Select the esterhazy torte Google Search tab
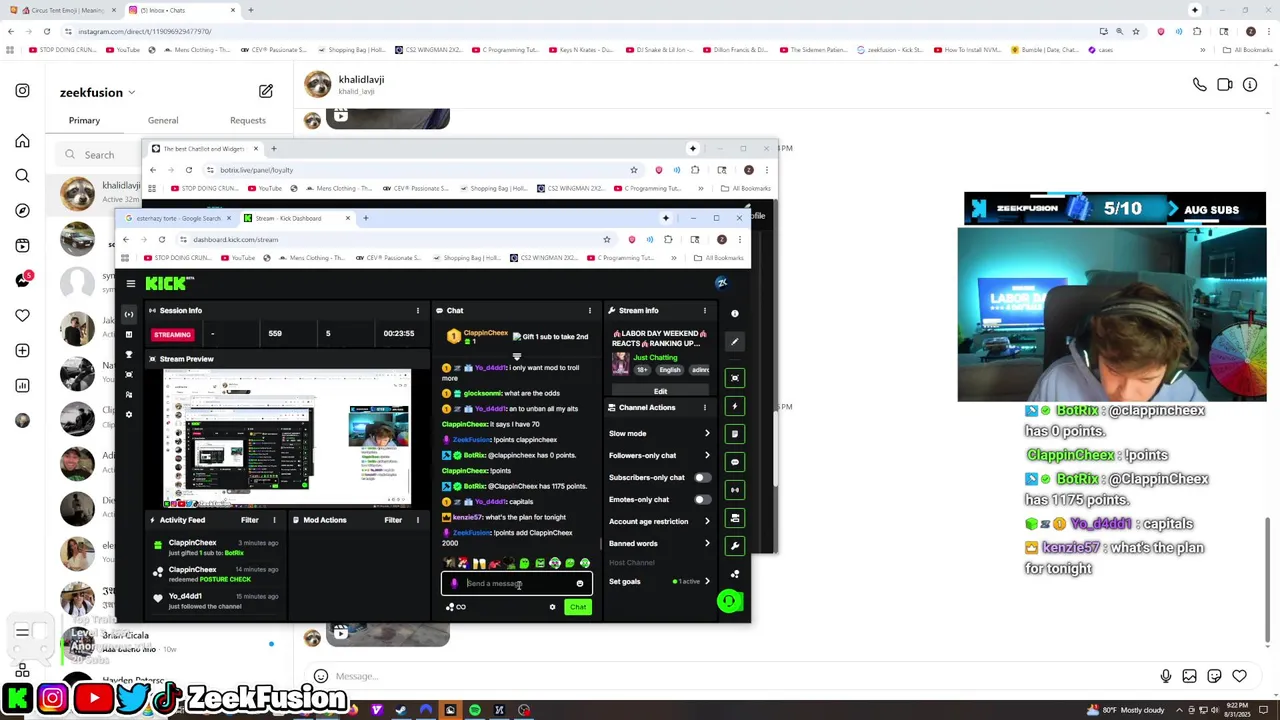1280x720 pixels. [x=178, y=218]
